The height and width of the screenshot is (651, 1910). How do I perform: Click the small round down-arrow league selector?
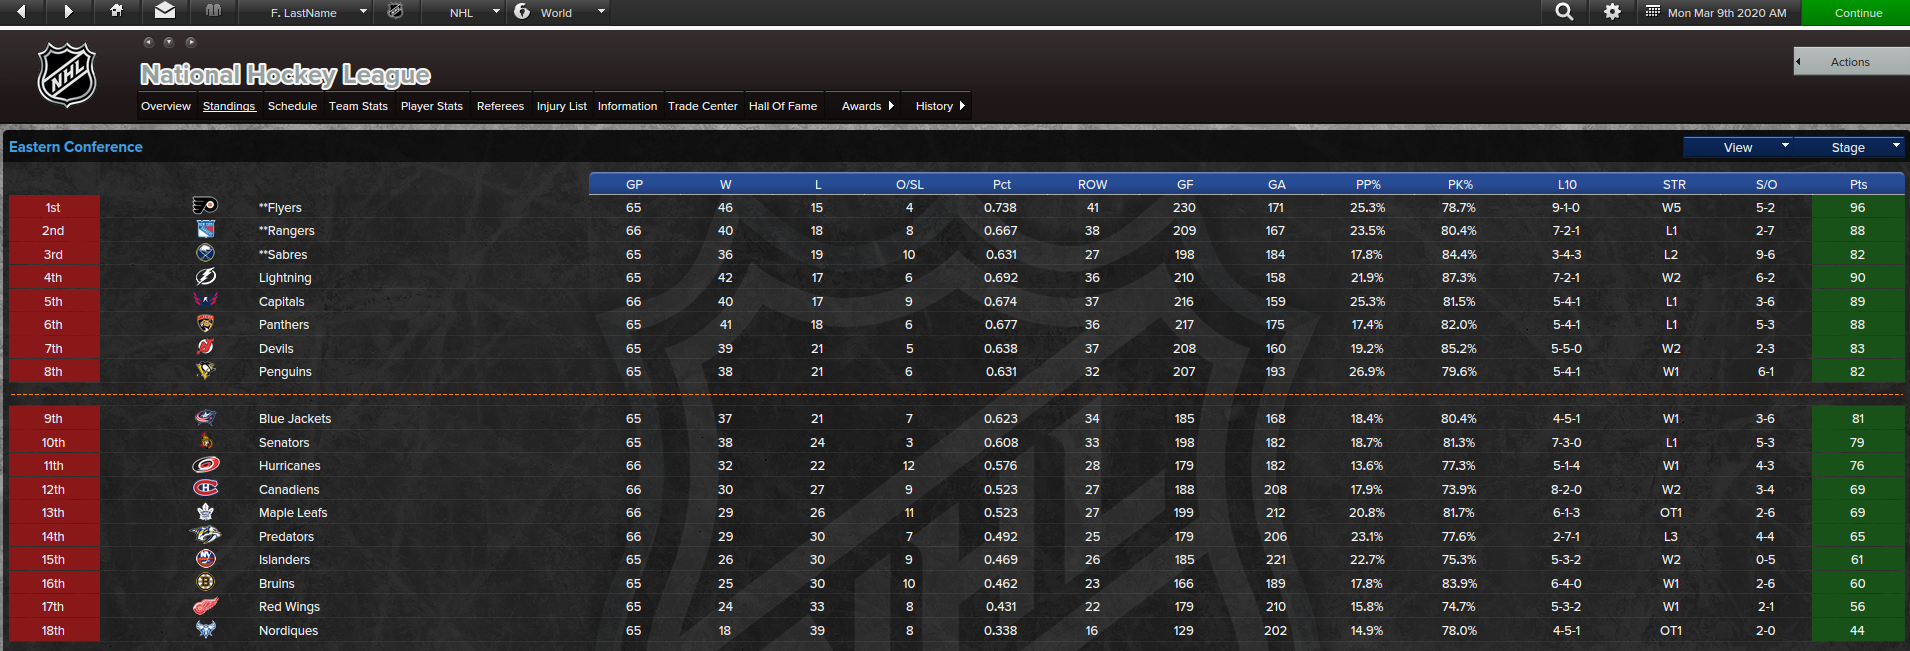169,42
